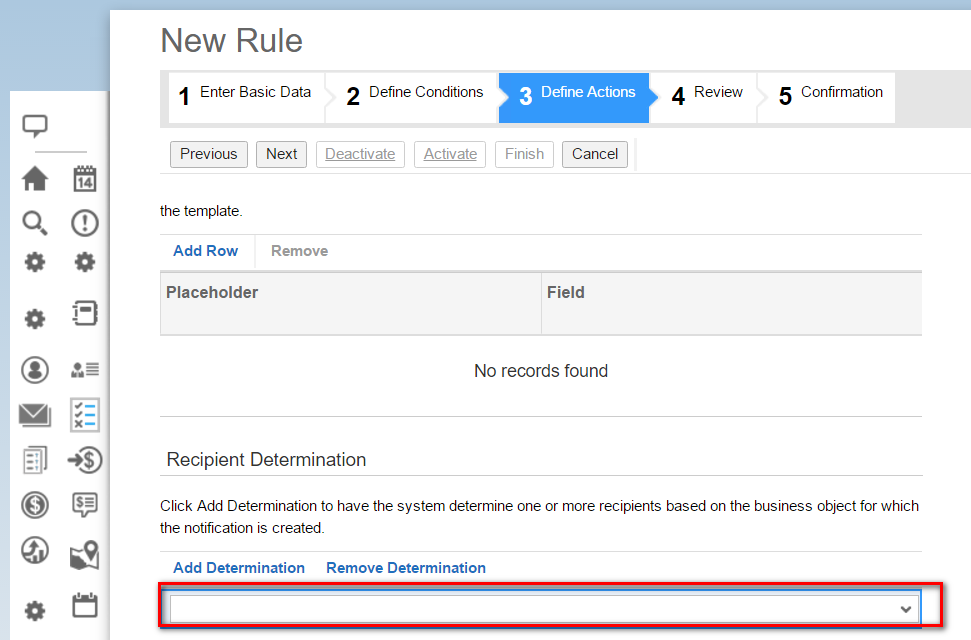This screenshot has width=971, height=640.
Task: Open the people list icon
Action: (85, 370)
